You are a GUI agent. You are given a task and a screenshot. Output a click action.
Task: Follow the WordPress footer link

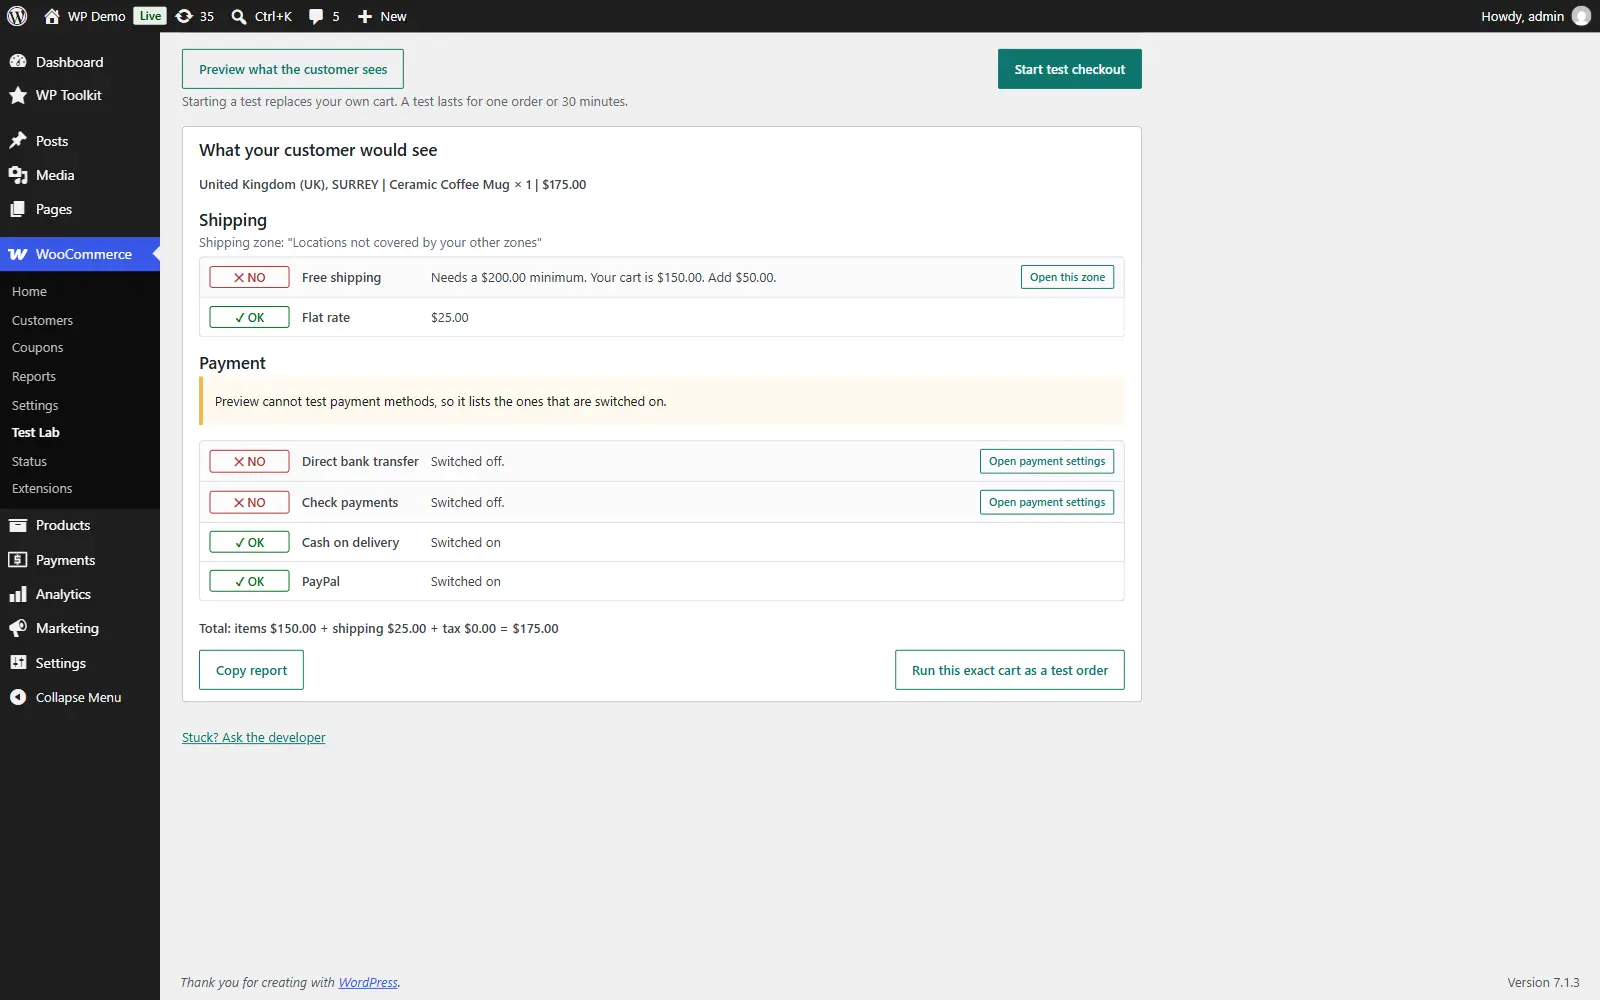368,983
